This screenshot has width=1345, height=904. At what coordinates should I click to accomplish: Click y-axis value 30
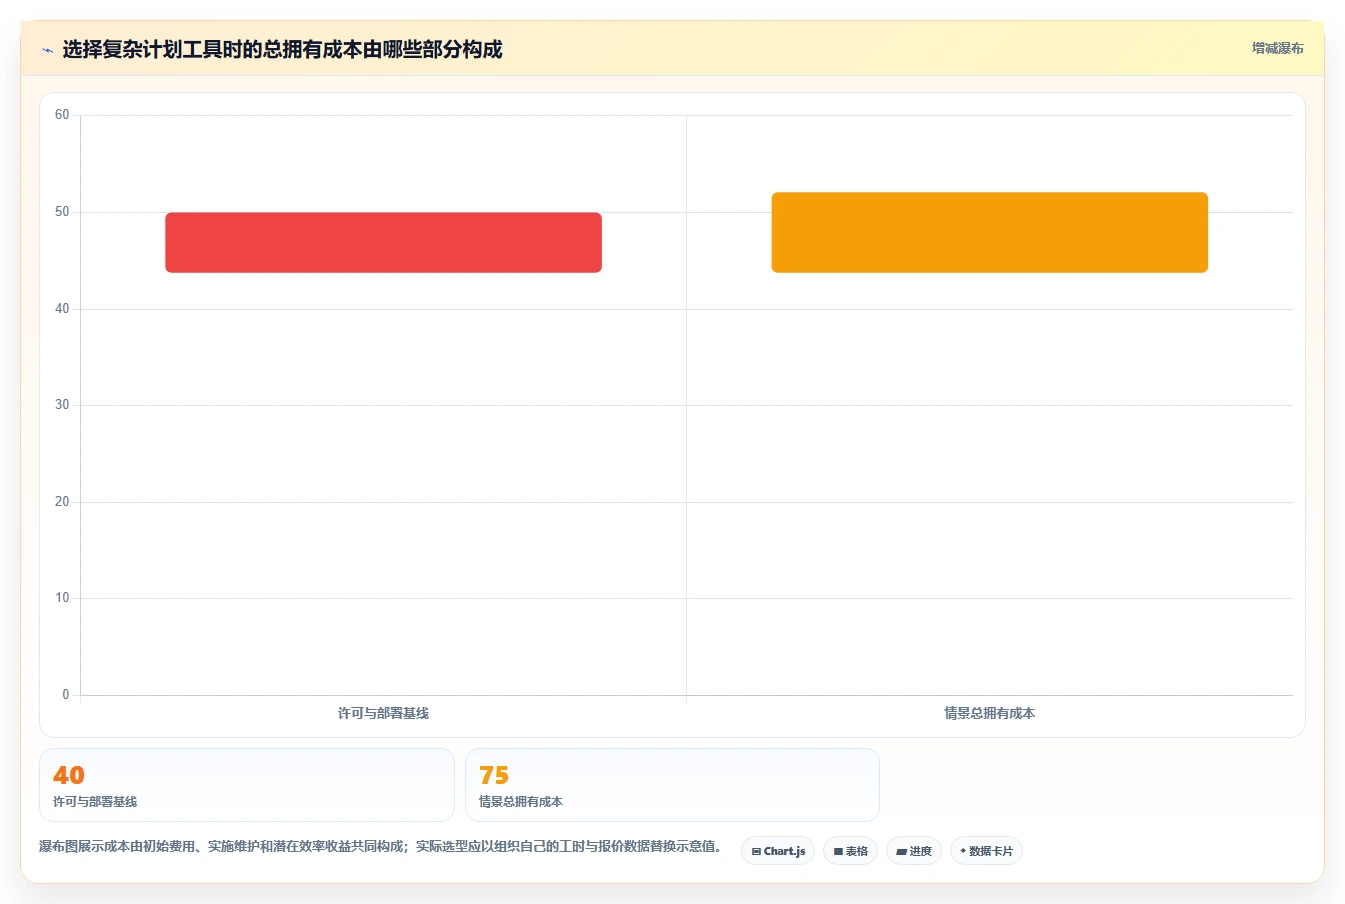tap(62, 405)
